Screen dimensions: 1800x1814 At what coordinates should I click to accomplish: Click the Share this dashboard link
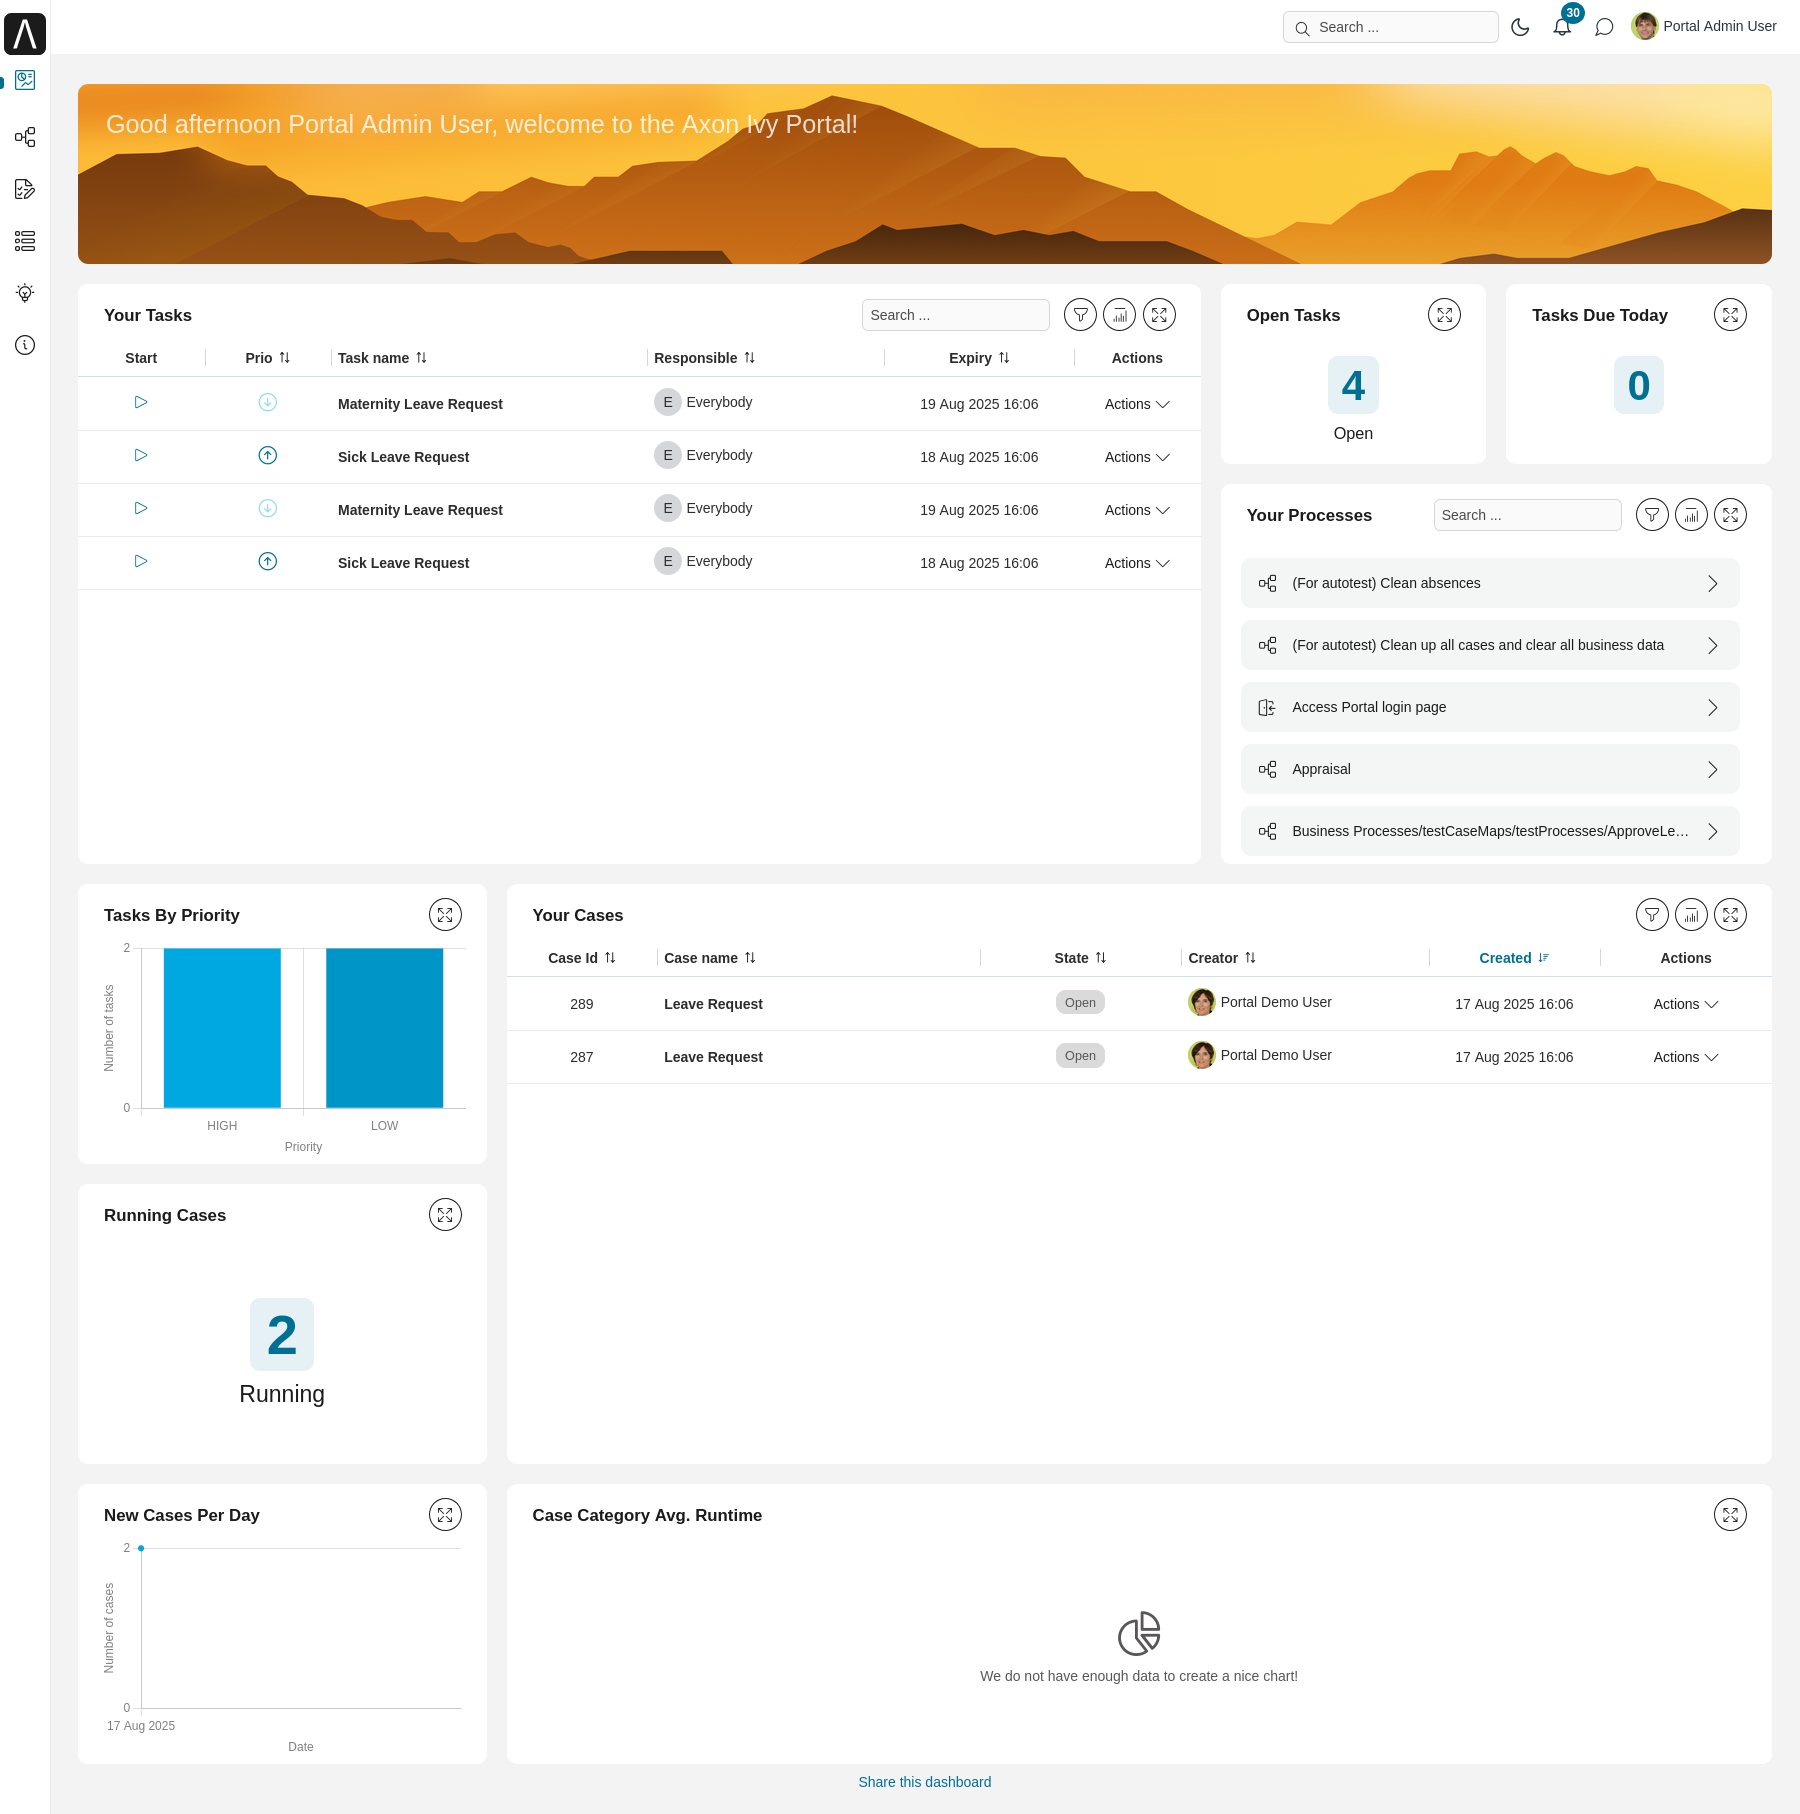(x=924, y=1782)
